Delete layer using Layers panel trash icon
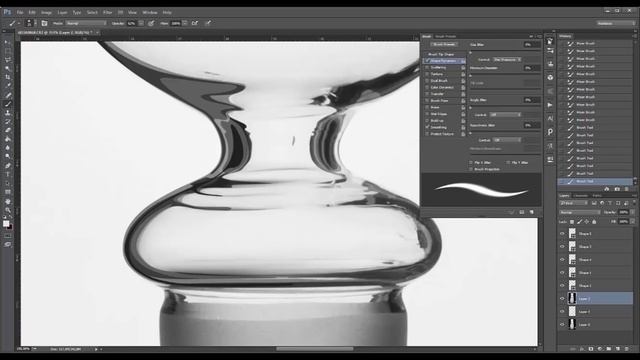 click(627, 349)
